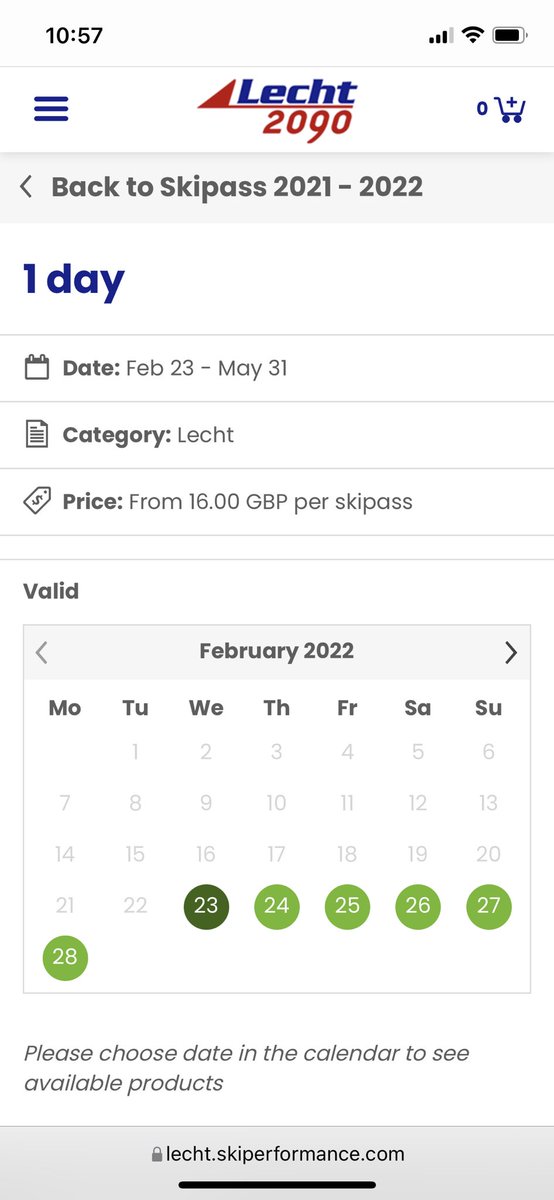Click the February 2022 month header

tap(277, 651)
